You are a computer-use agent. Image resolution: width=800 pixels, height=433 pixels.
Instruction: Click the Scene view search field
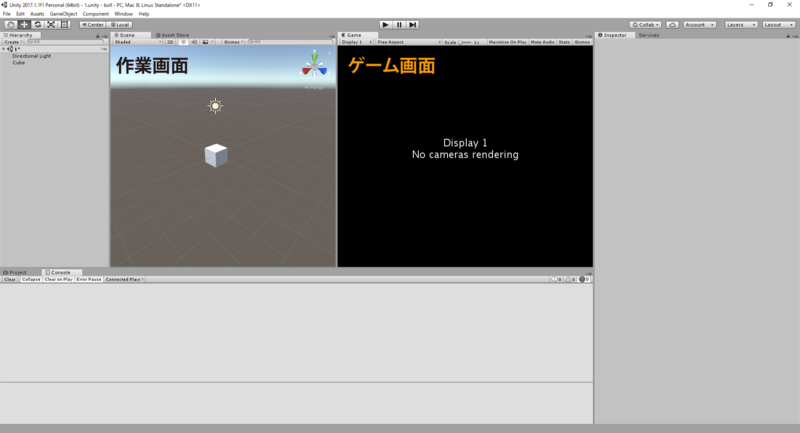point(290,42)
